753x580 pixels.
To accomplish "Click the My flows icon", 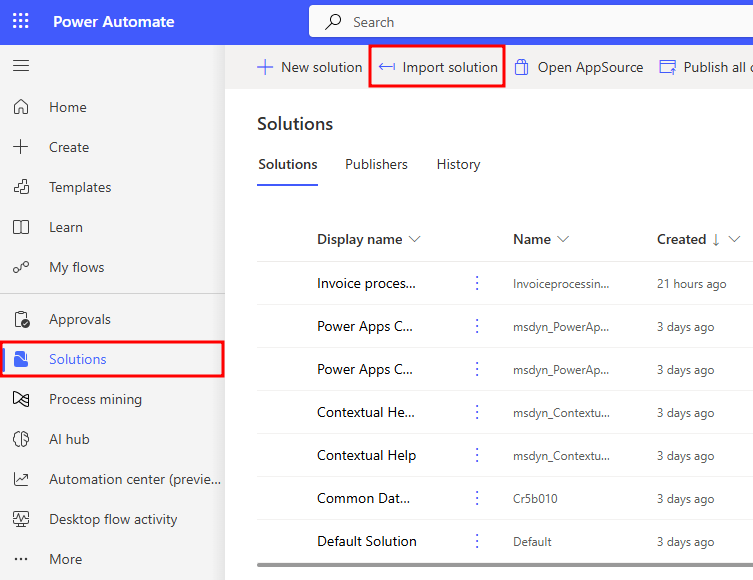I will point(21,267).
